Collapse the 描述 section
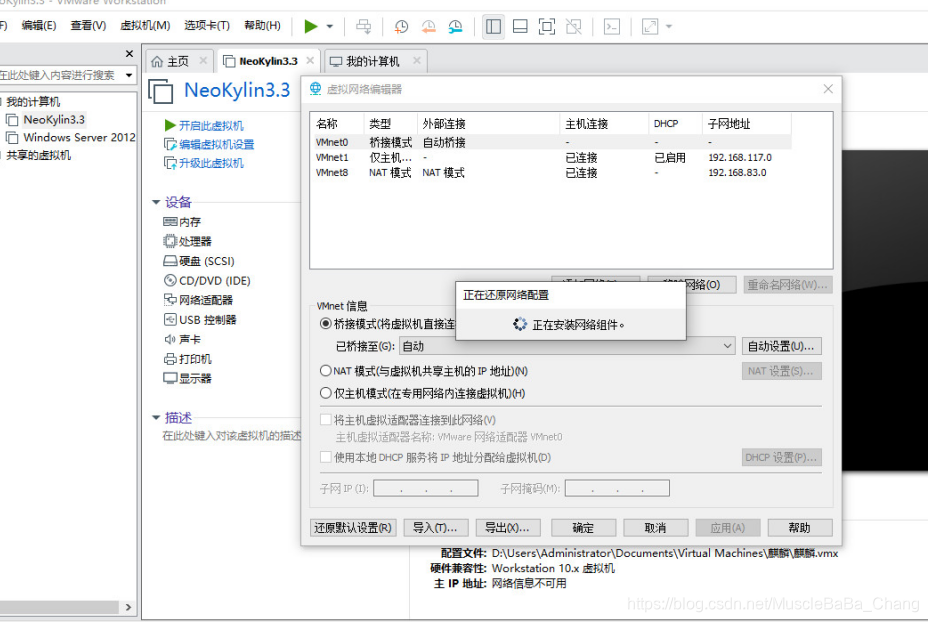This screenshot has width=928, height=622. point(156,418)
